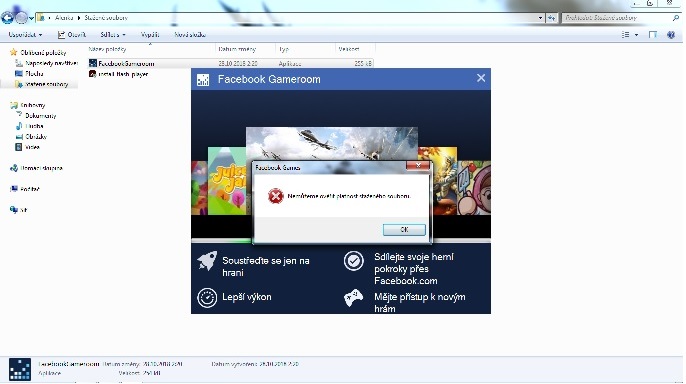Click Stažené soubory in the address path
686x384 pixels.
click(106, 18)
